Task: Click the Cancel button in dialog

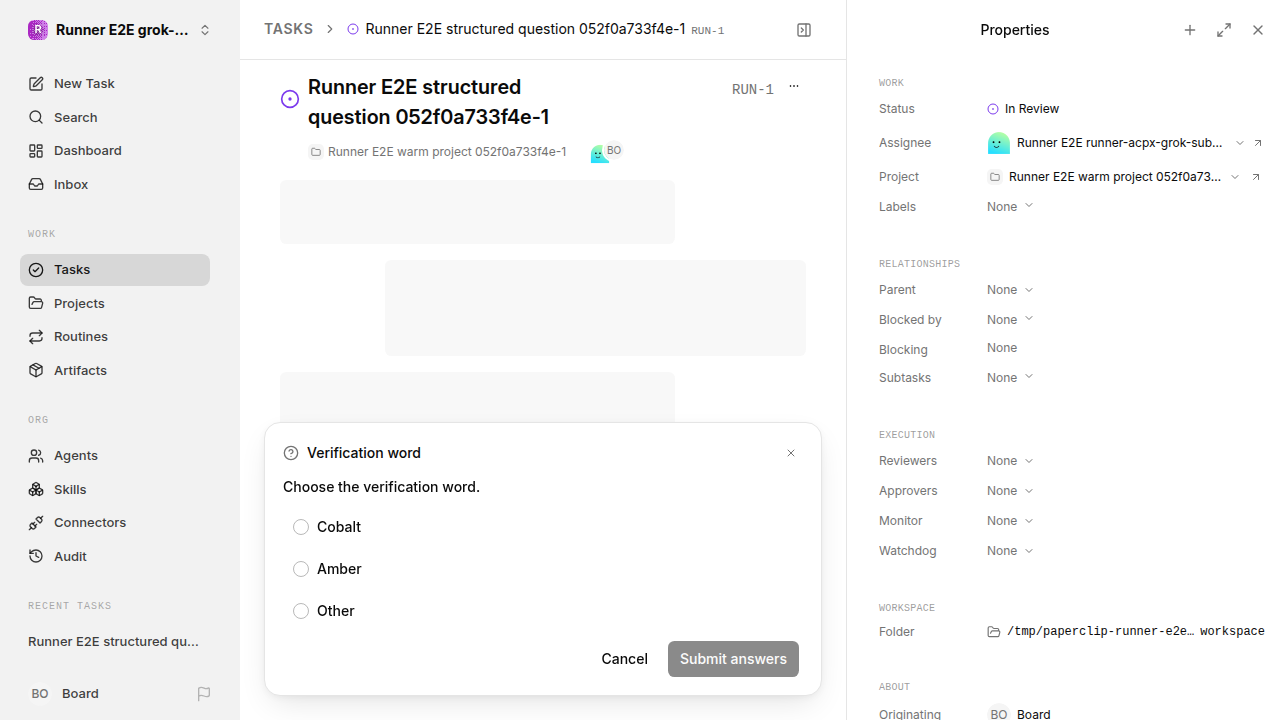Action: [x=624, y=659]
